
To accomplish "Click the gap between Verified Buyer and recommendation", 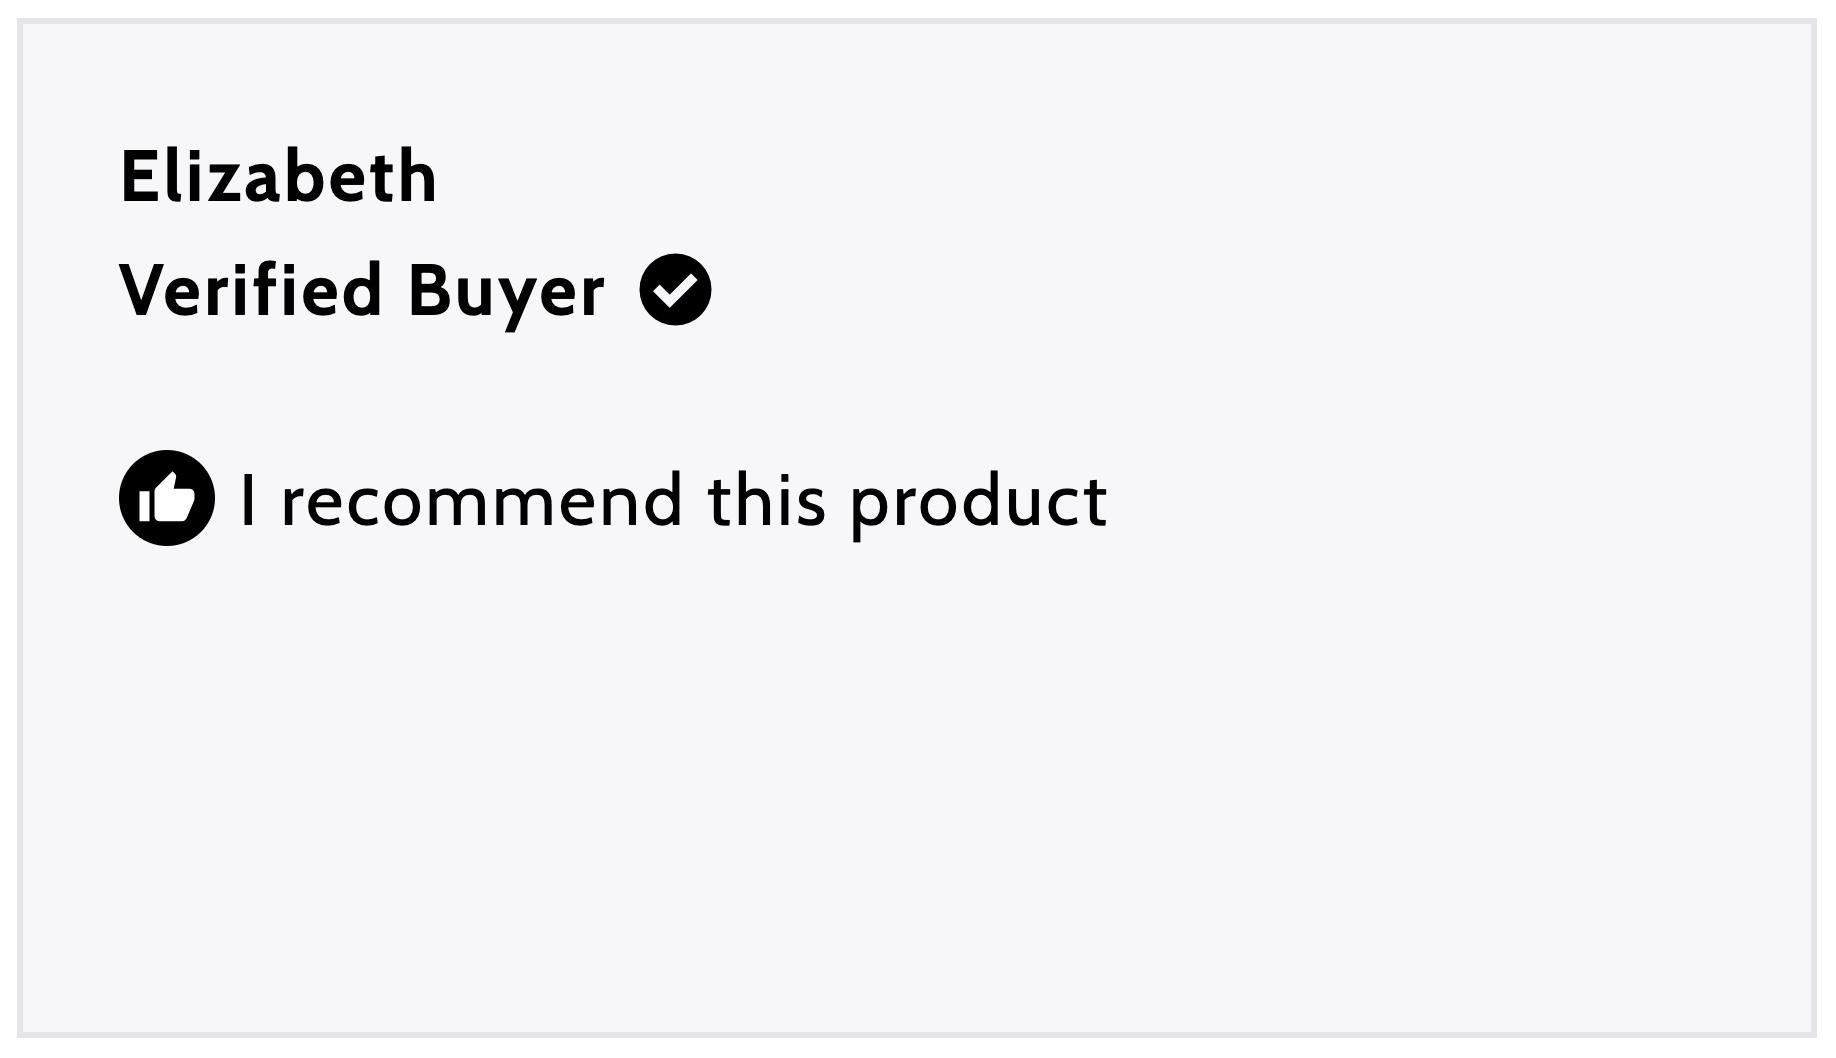I will tap(600, 390).
